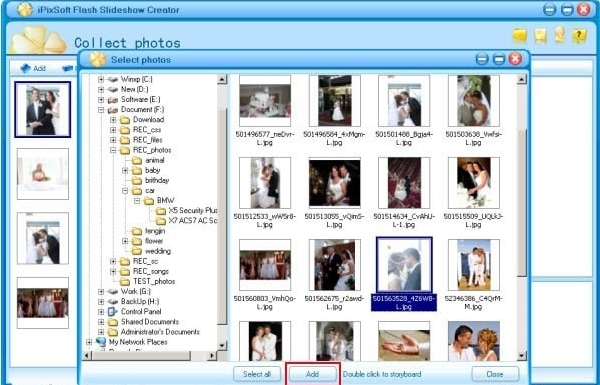
Task: Select the bridesmaids storyboard thumbnail in main window
Action: (x=43, y=303)
